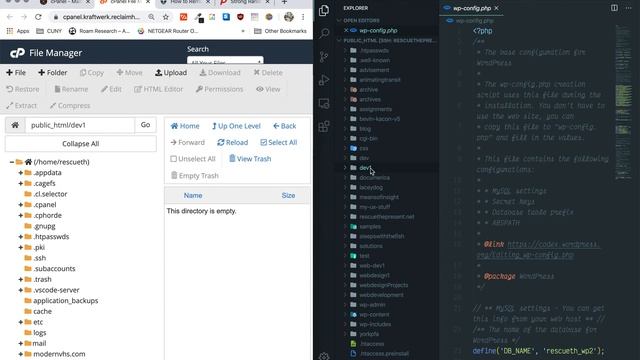Select the dev1 folder in VS Code explorer
This screenshot has width=640, height=360.
click(x=386, y=168)
